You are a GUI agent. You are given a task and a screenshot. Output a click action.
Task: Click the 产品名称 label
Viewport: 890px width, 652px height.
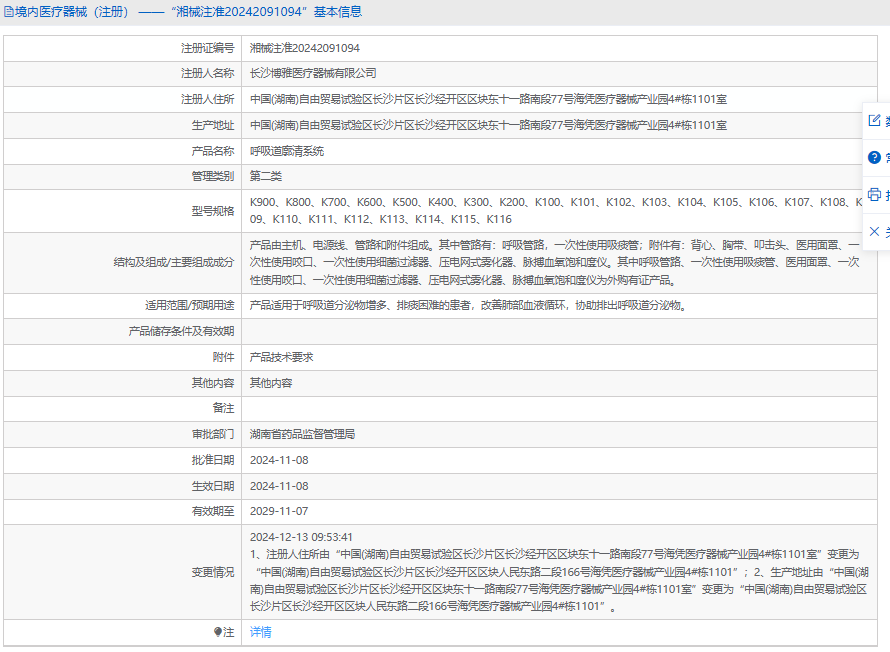[x=212, y=151]
